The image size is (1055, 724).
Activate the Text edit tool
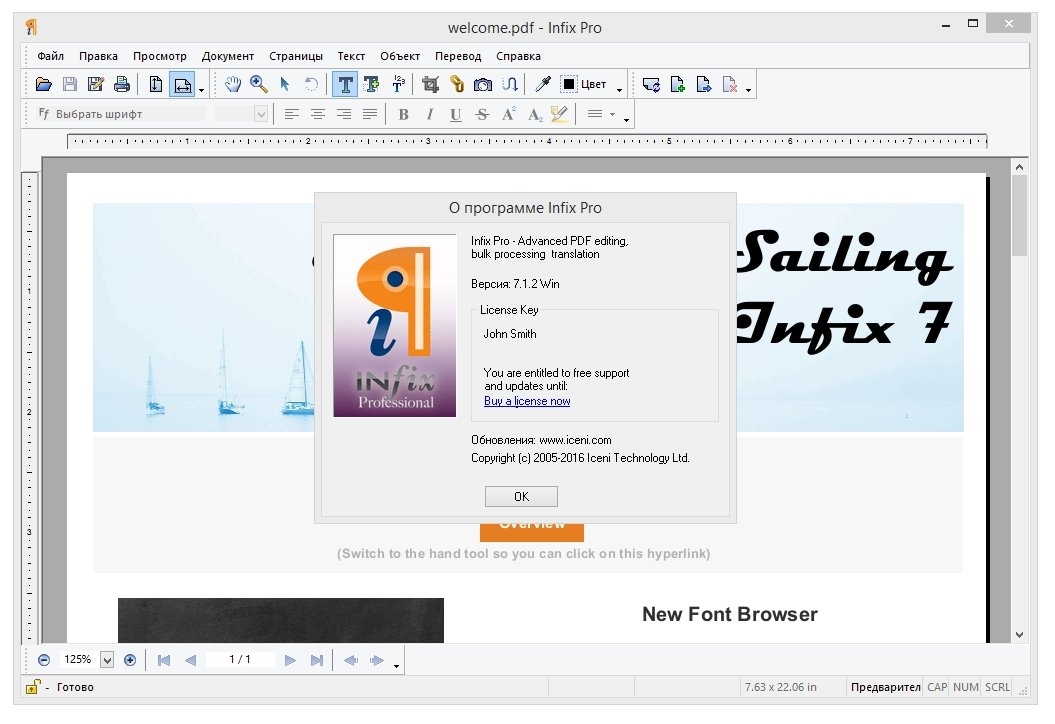[345, 85]
